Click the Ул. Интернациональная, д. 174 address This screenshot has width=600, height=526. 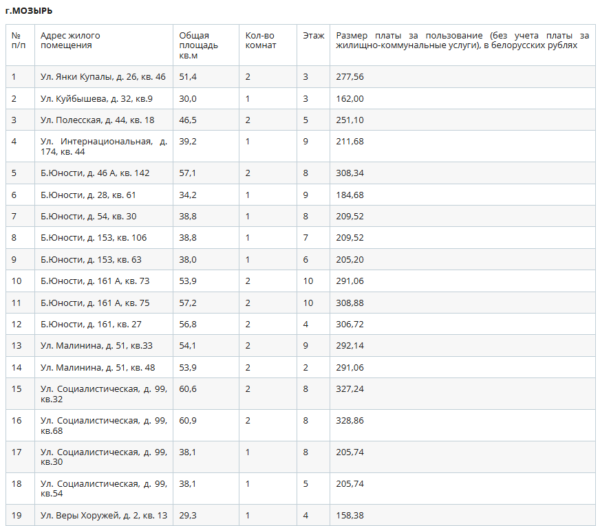pos(102,146)
